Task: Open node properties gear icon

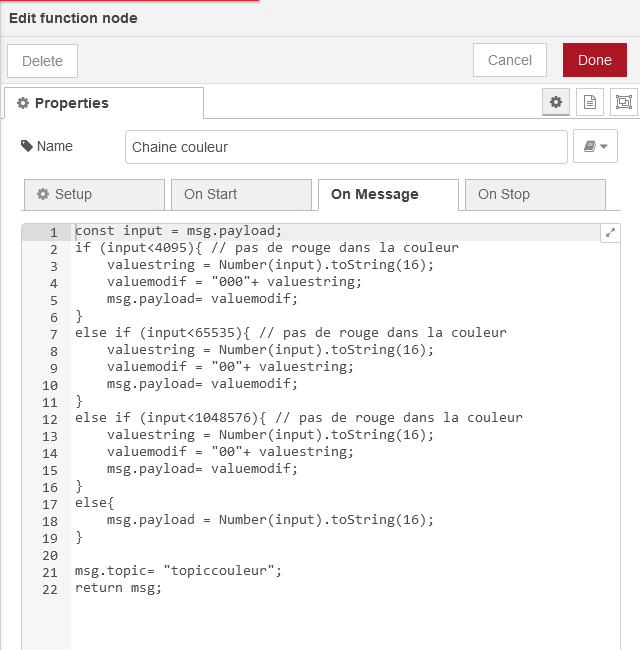Action: pos(555,102)
